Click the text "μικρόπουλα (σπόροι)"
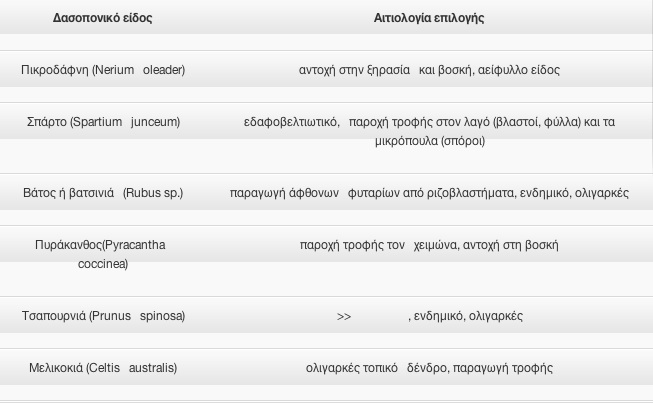 point(429,141)
